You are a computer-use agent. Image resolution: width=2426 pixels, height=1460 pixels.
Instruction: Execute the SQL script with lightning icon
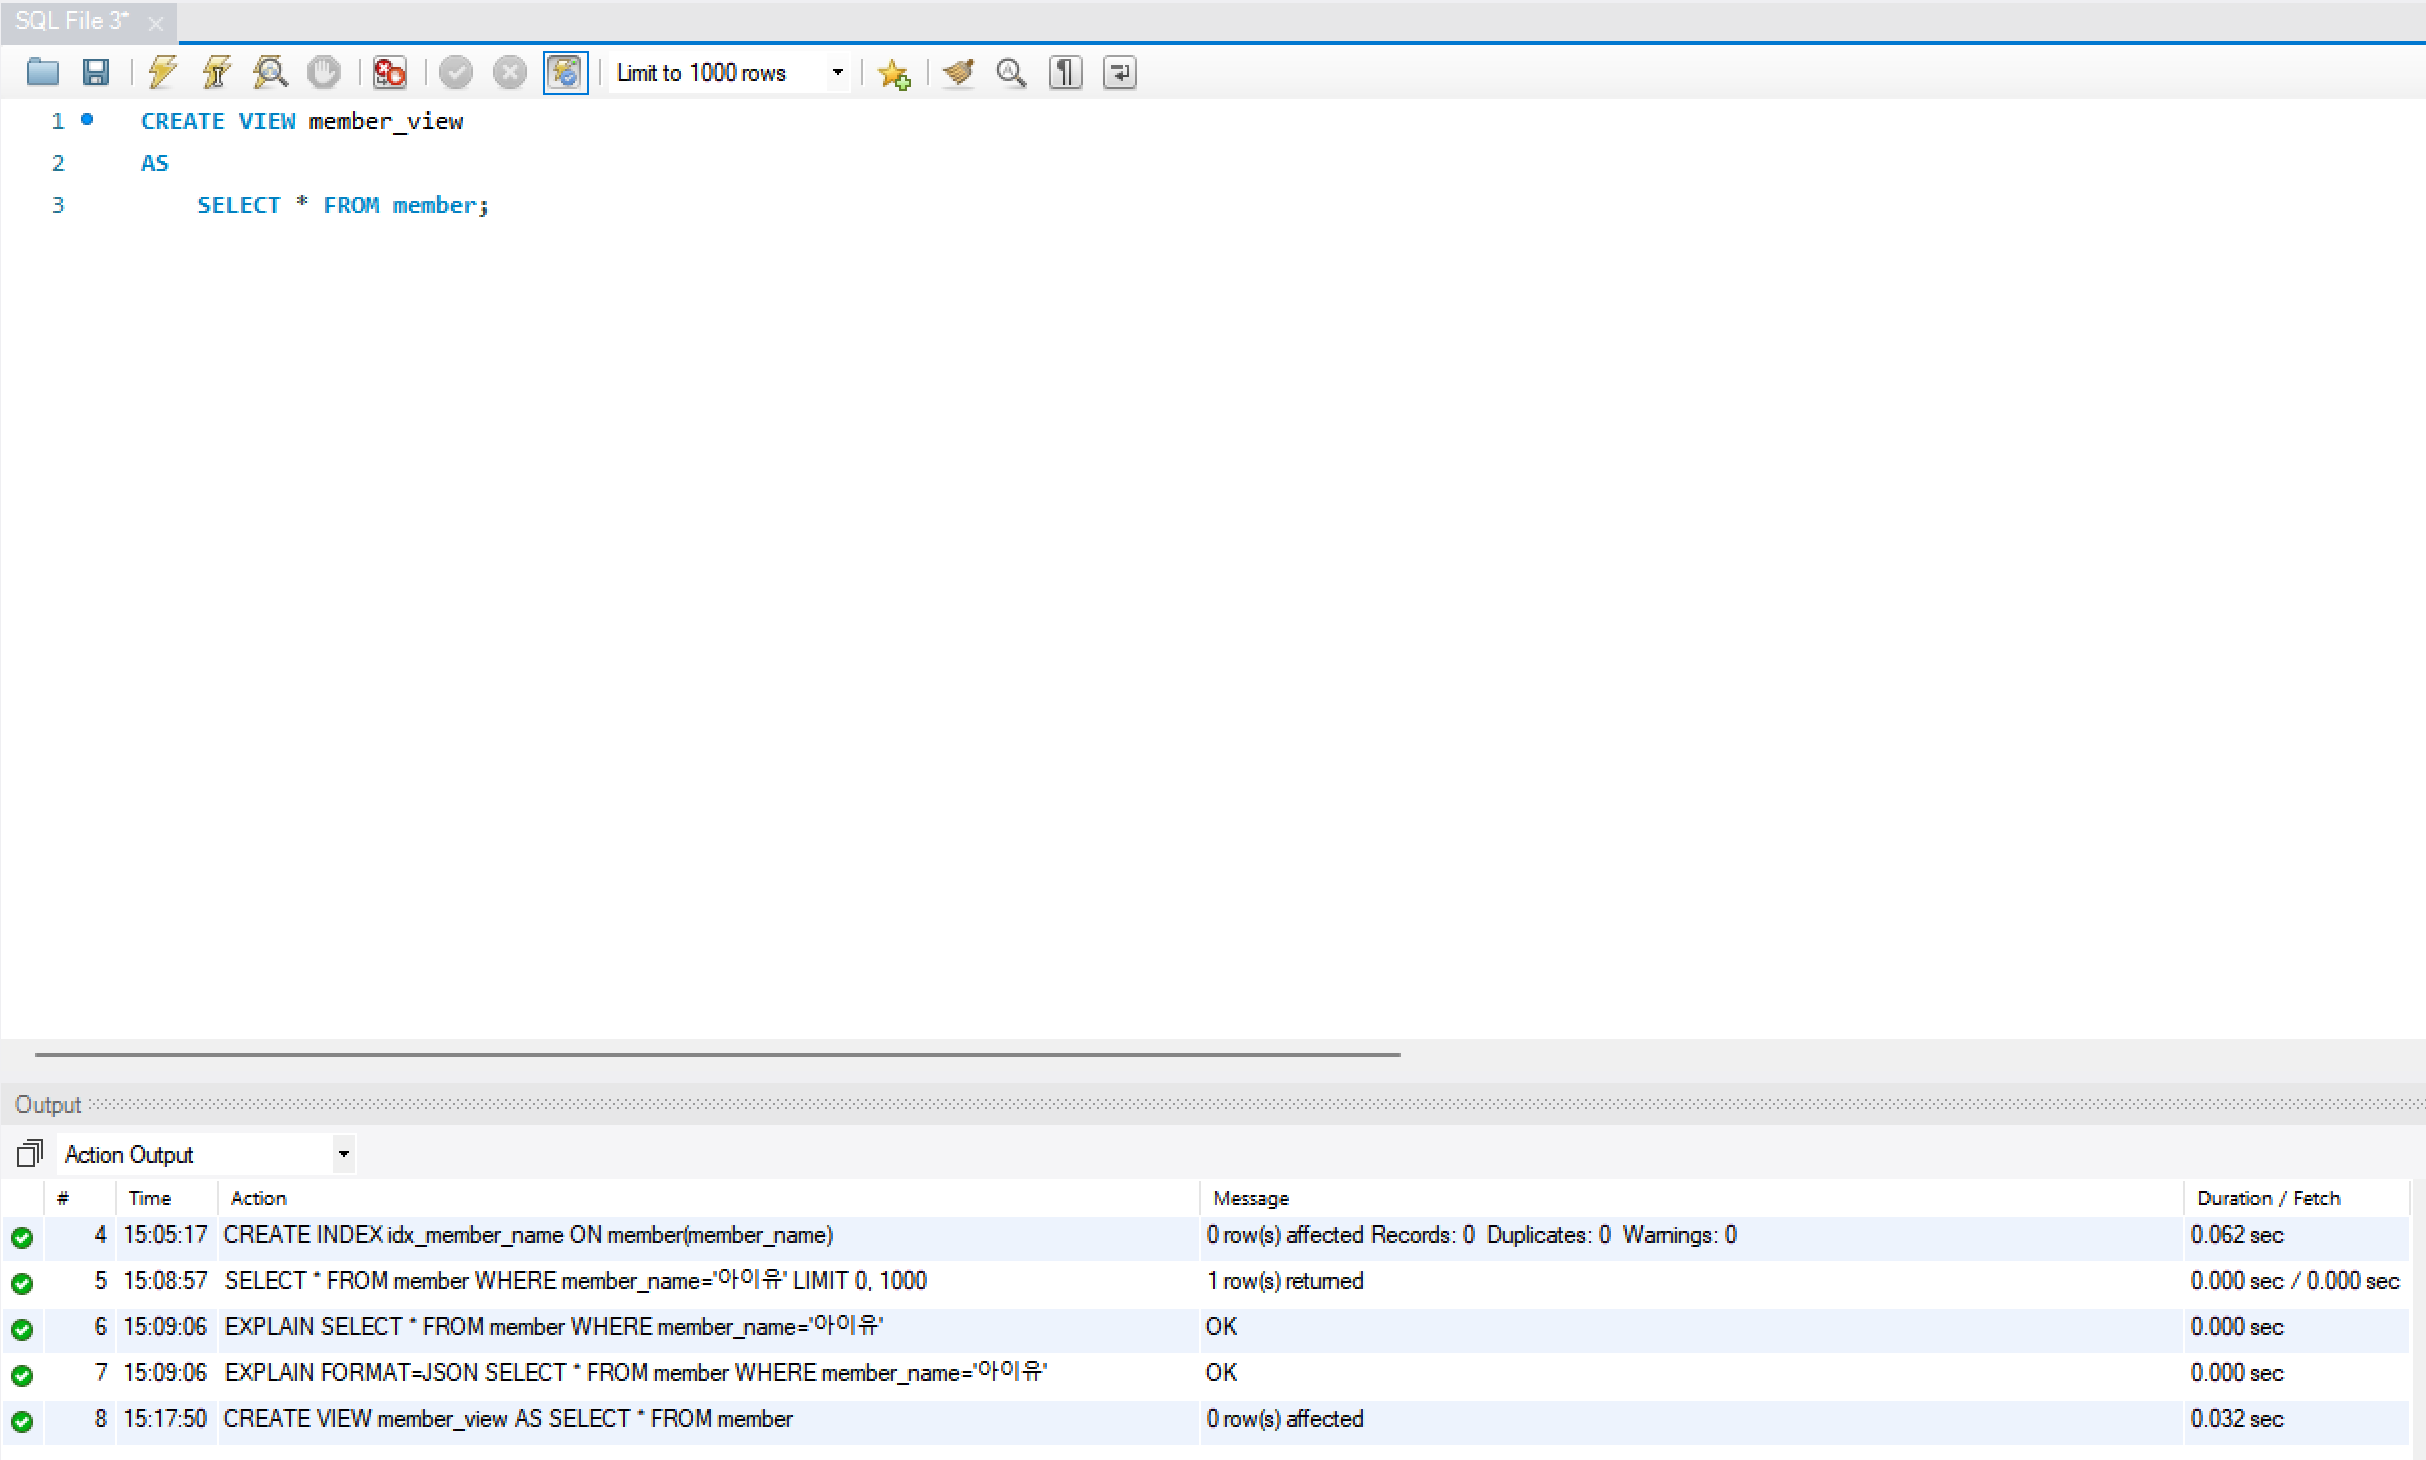pos(163,72)
